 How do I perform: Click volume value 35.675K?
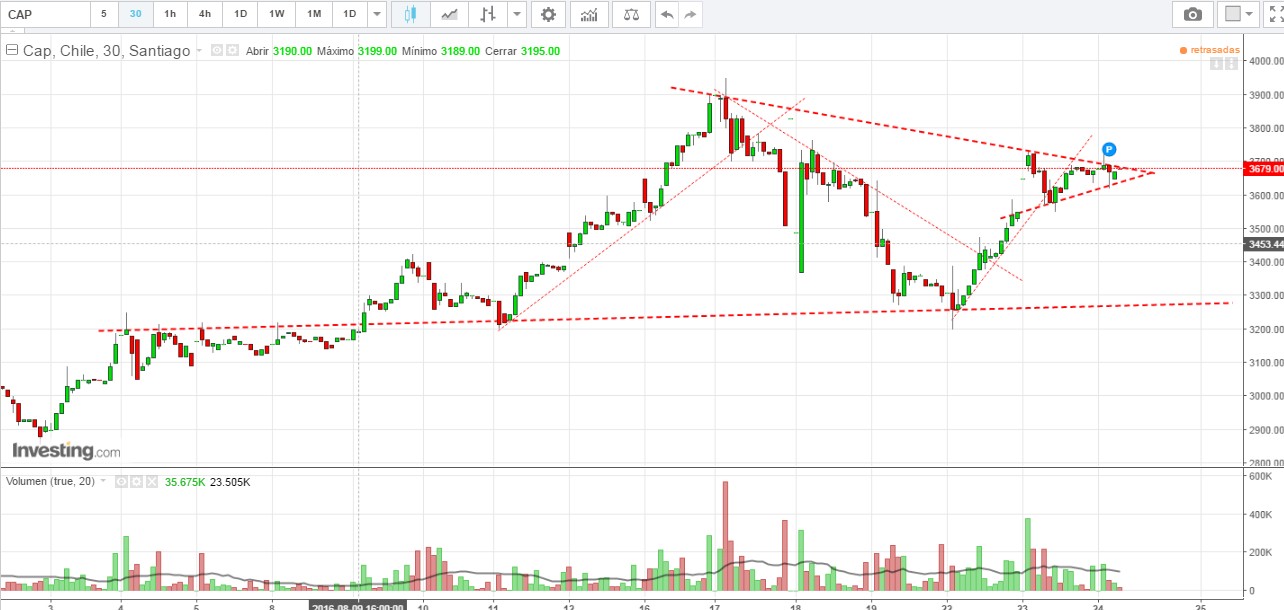[x=186, y=482]
